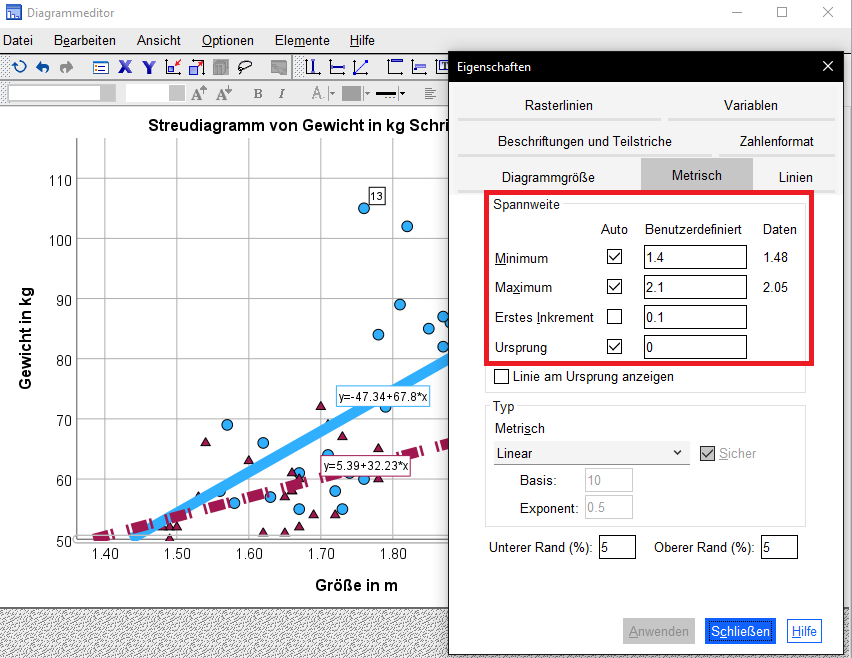The image size is (852, 658).
Task: Open the Optionen menu
Action: point(227,40)
